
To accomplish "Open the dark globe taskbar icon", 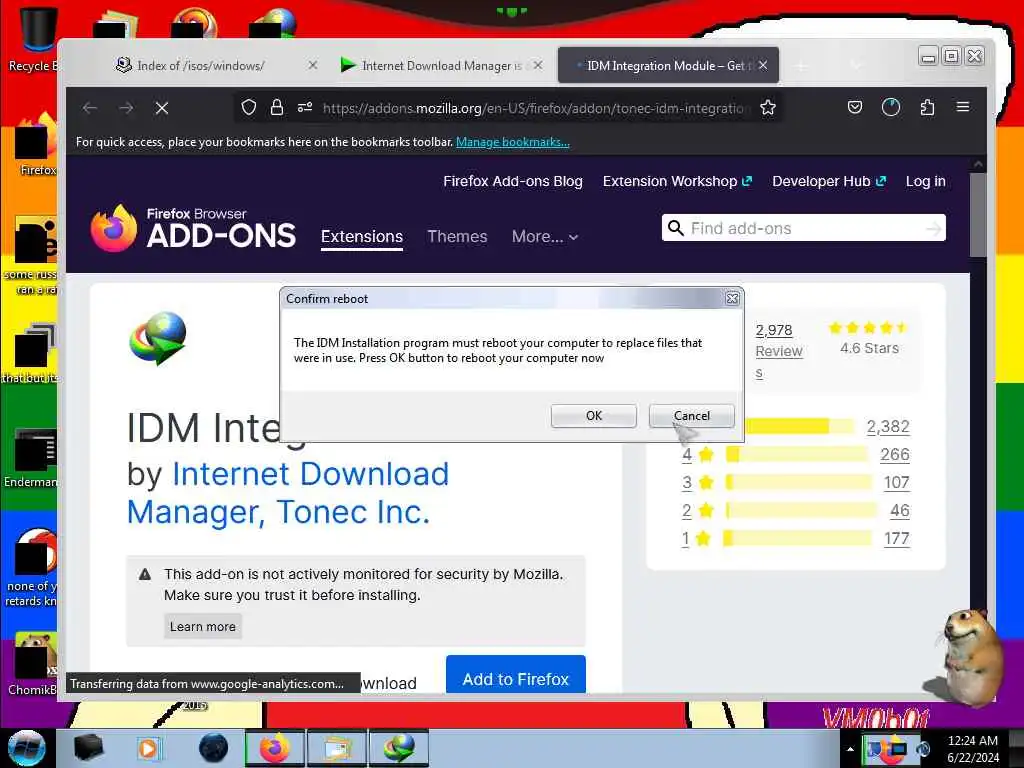I will (x=213, y=748).
